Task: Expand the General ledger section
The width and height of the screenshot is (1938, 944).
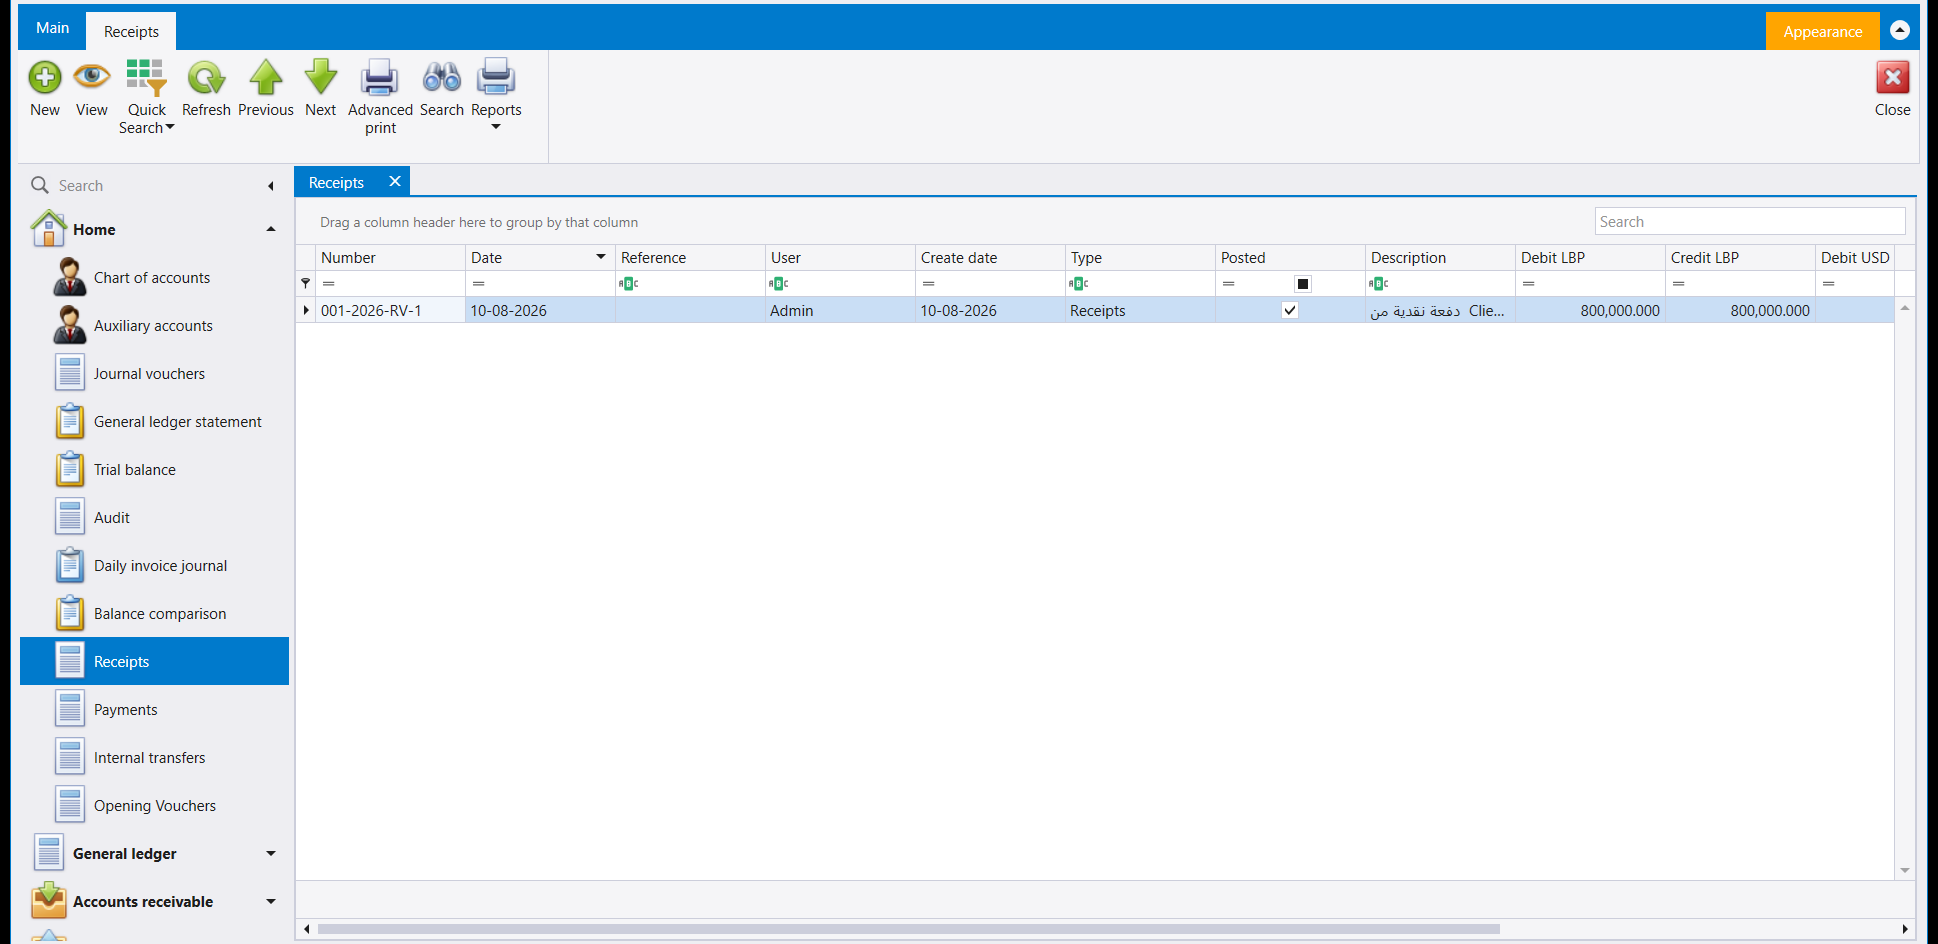Action: coord(271,853)
